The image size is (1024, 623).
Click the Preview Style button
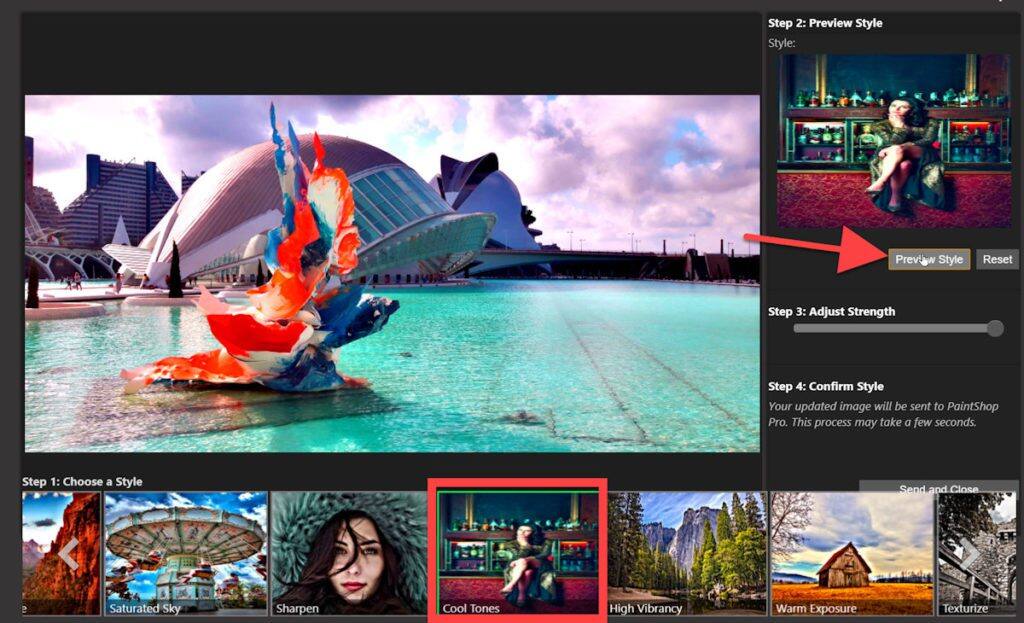coord(928,259)
